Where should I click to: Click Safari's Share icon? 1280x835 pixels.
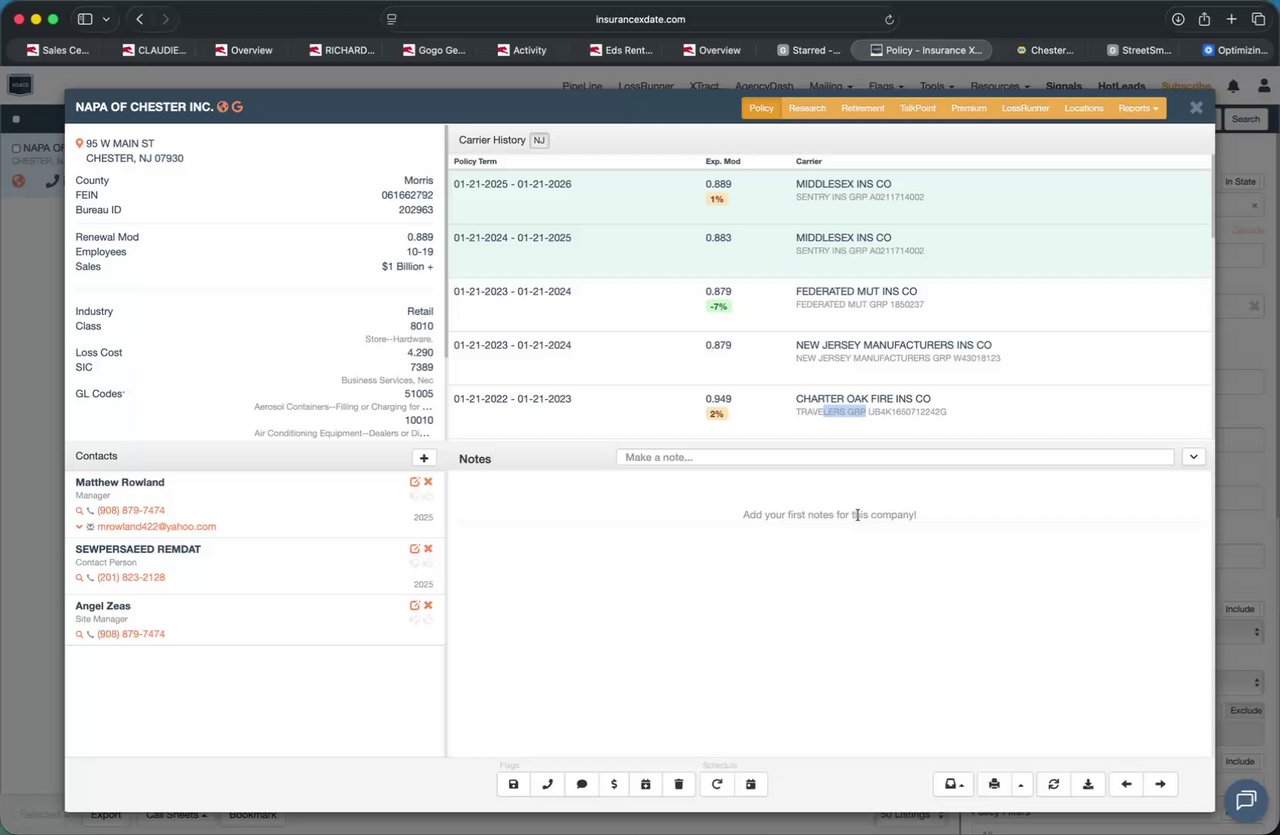point(1205,19)
